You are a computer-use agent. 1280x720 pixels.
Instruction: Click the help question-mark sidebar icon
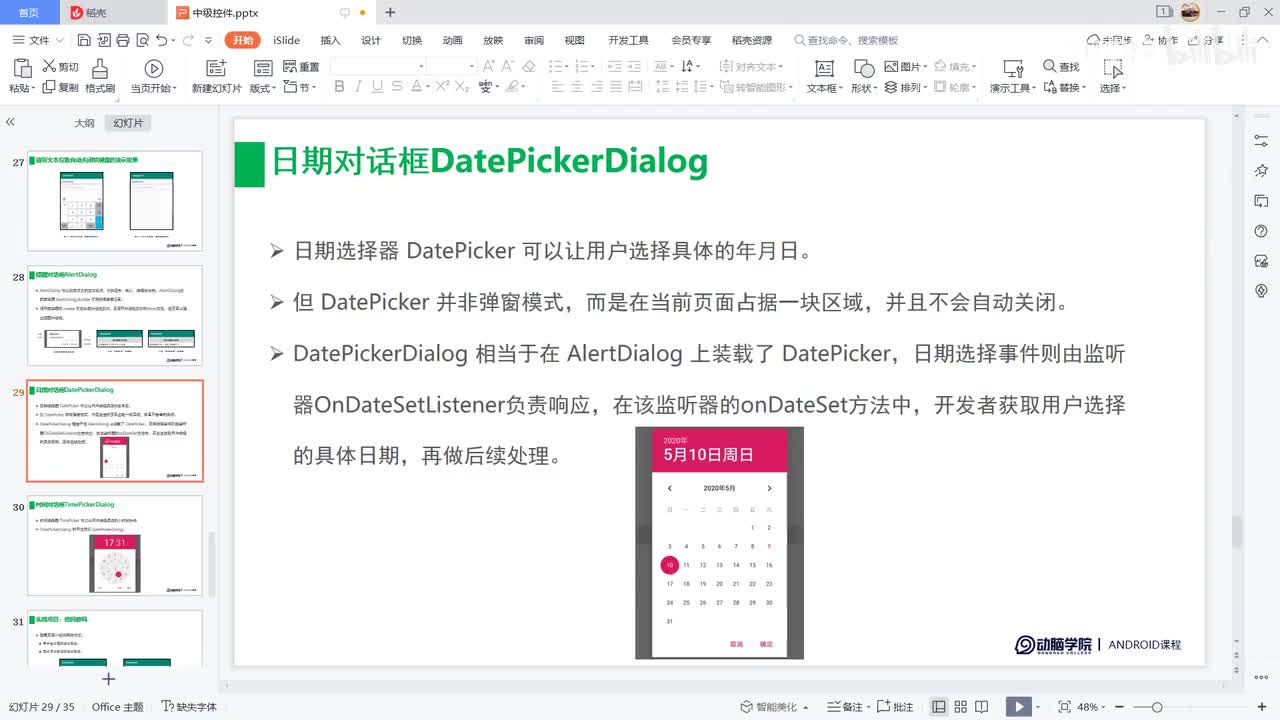(1261, 231)
